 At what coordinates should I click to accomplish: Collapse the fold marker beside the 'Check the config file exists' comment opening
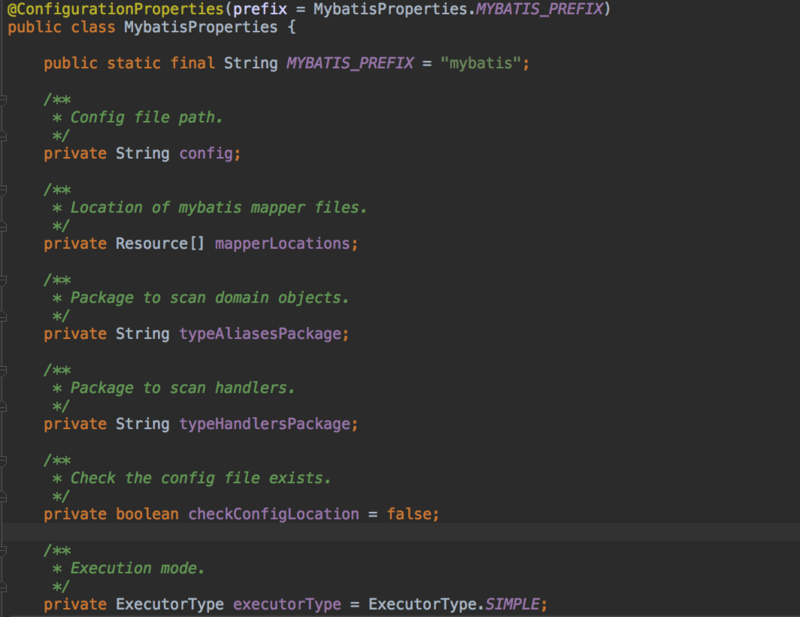3,461
